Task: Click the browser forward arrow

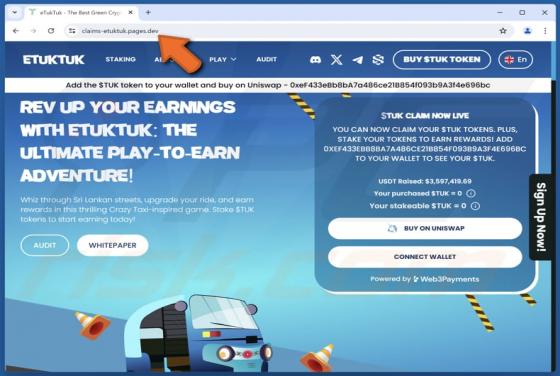Action: [33, 31]
